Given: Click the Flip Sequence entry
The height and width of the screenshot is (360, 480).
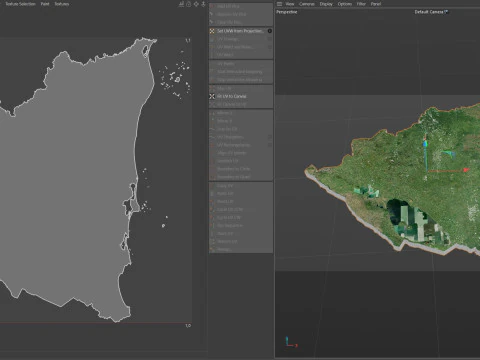Looking at the screenshot, I should (241, 226).
